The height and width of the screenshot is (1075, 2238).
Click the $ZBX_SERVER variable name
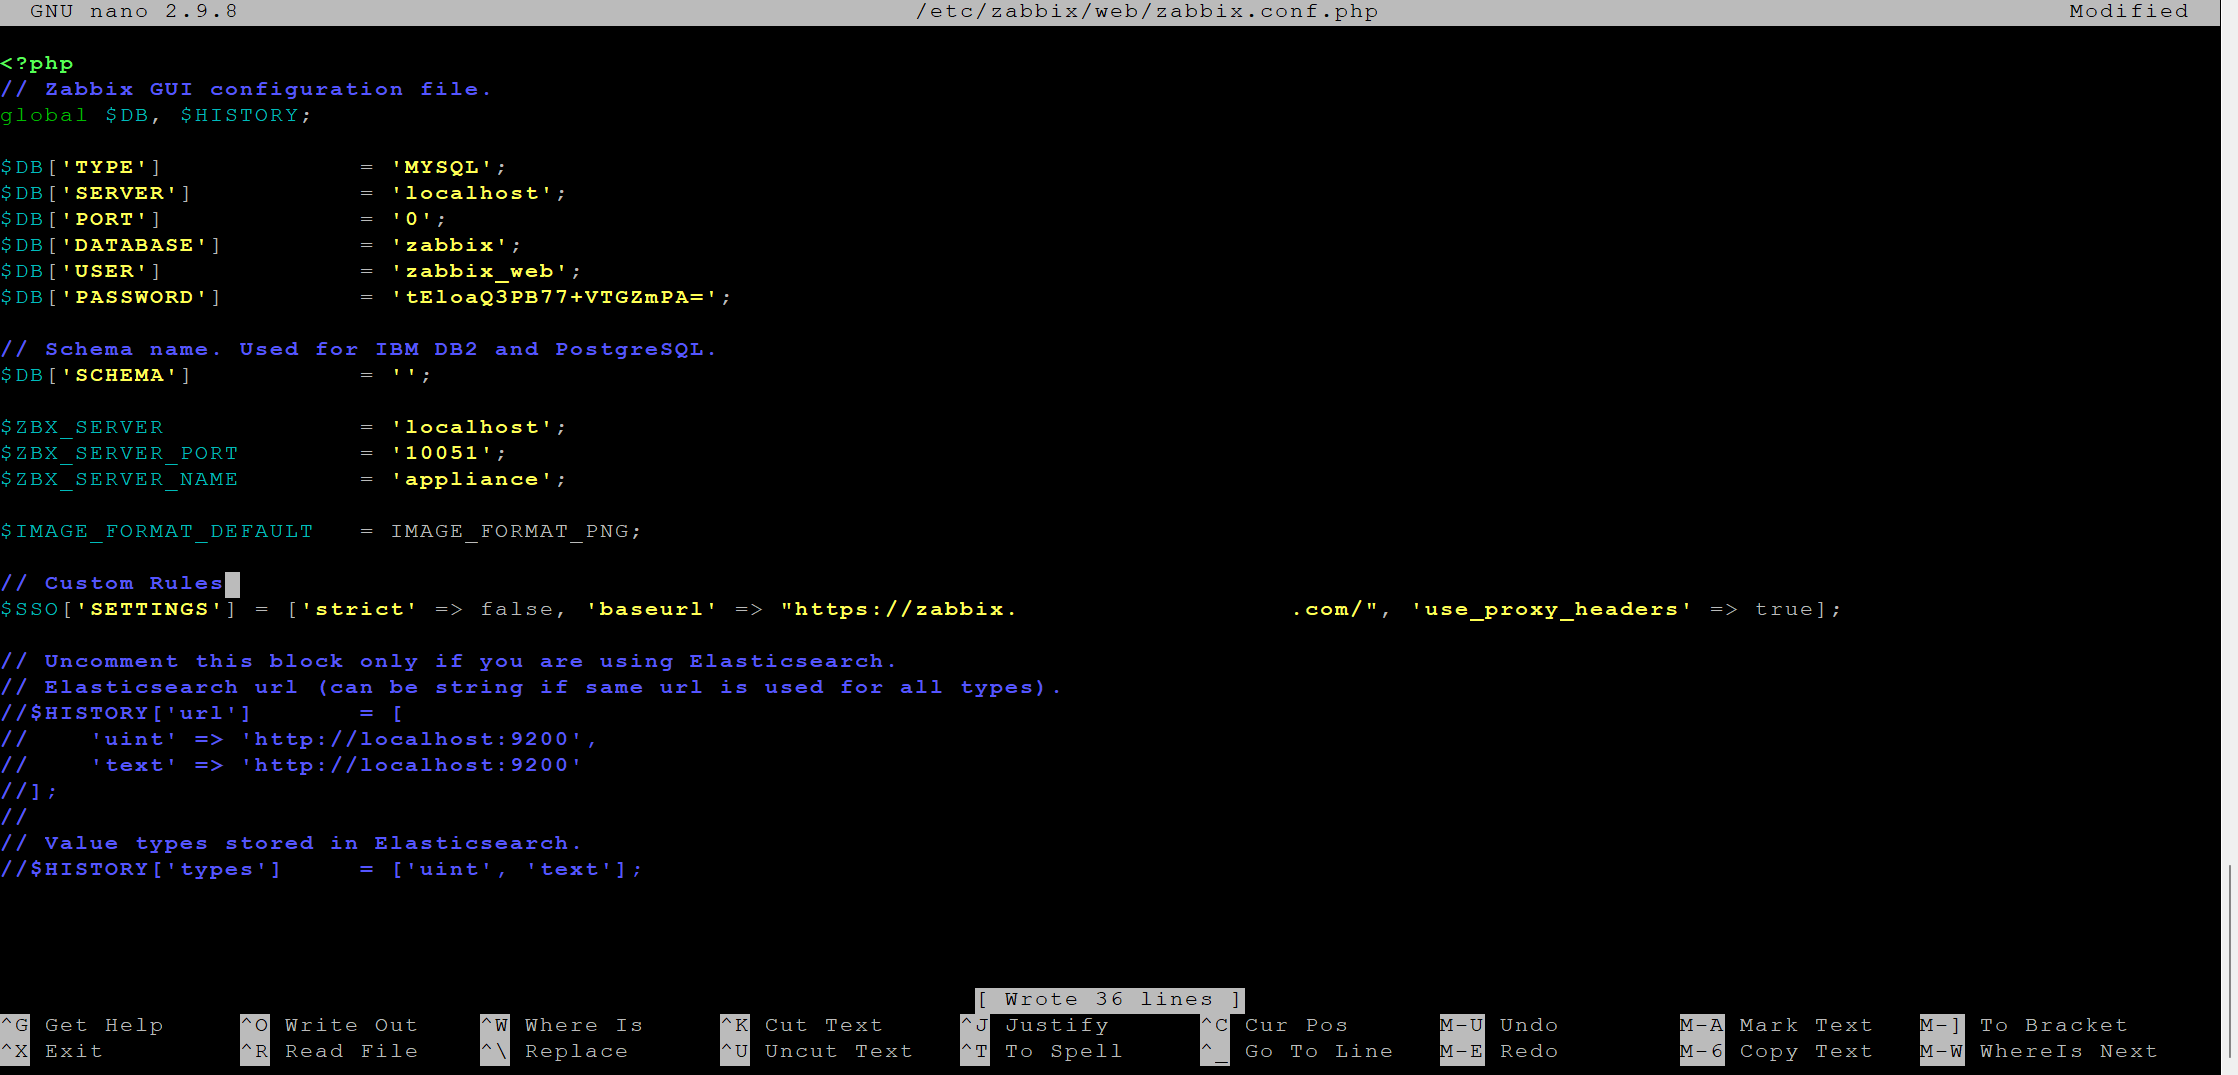(82, 427)
